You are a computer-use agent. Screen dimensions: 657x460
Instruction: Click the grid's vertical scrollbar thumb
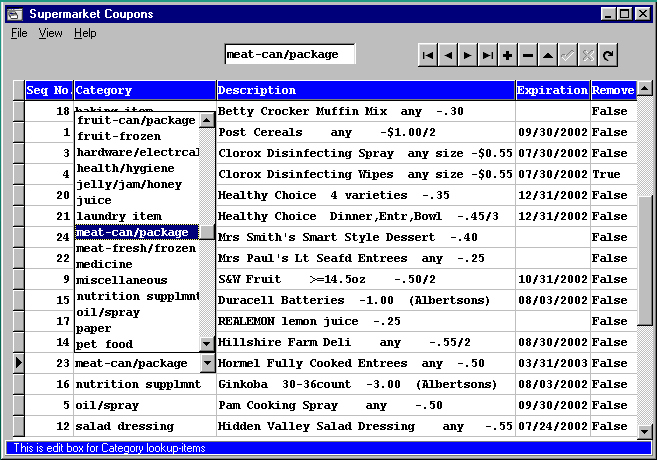[644, 260]
